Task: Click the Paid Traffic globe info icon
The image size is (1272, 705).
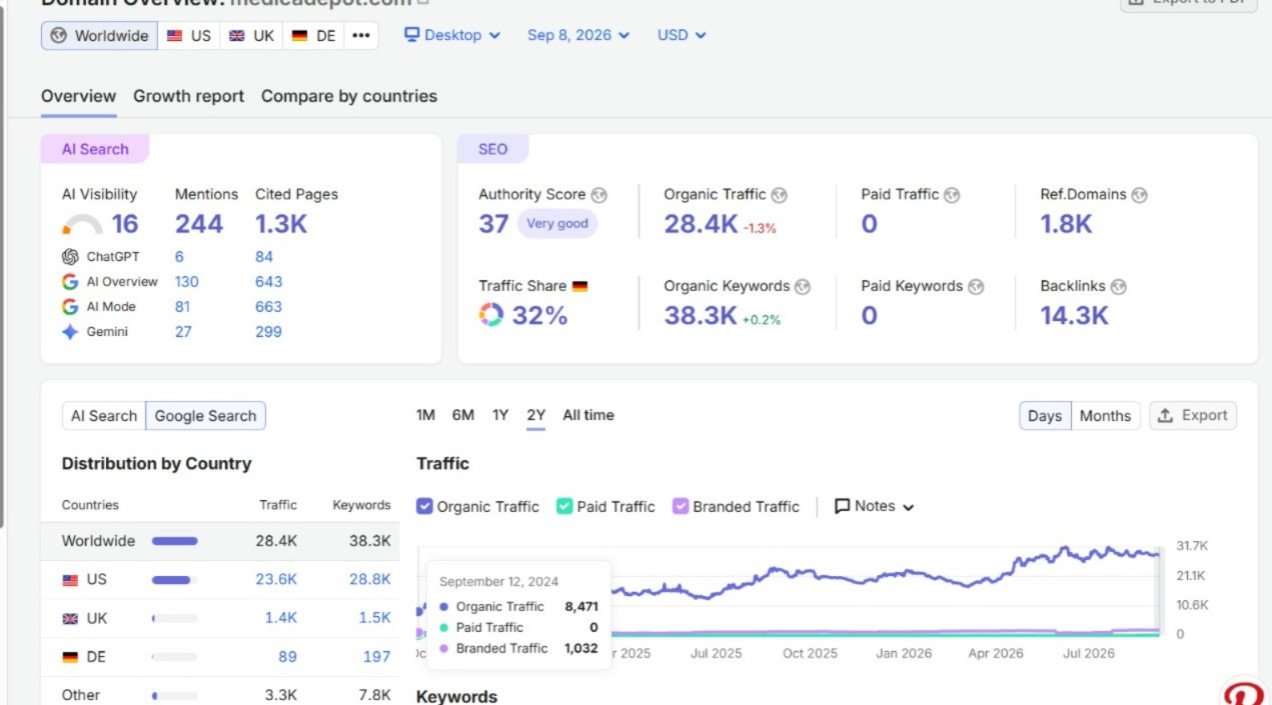Action: [x=952, y=195]
